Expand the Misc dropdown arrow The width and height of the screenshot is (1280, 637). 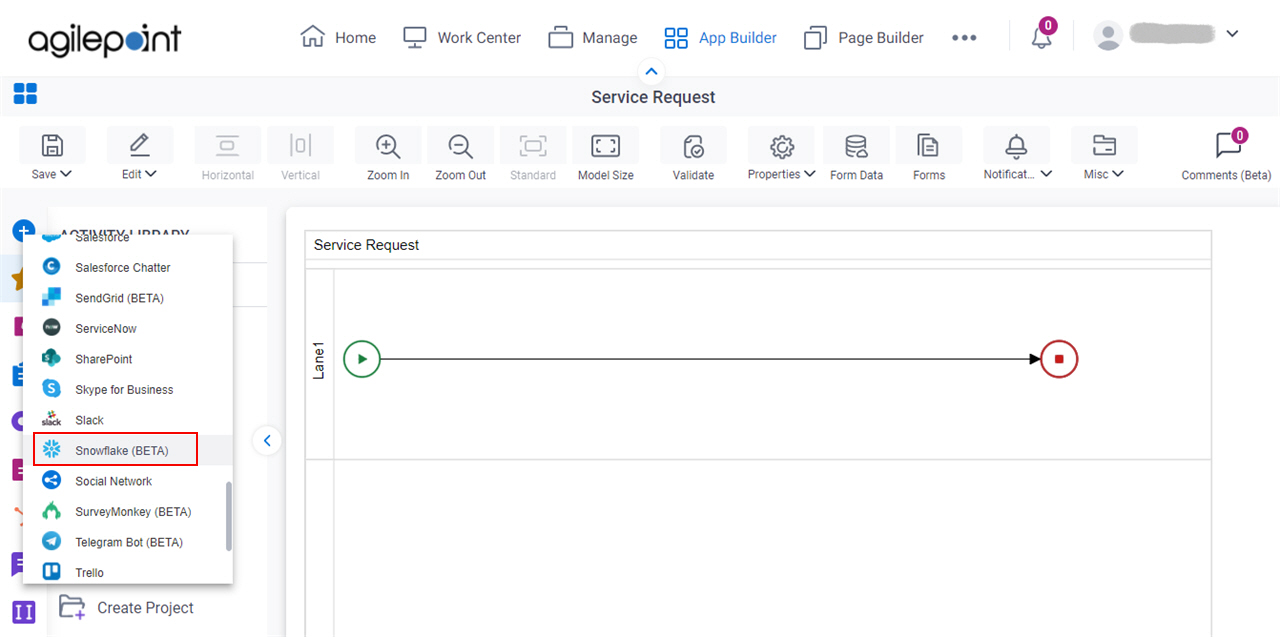coord(1118,173)
